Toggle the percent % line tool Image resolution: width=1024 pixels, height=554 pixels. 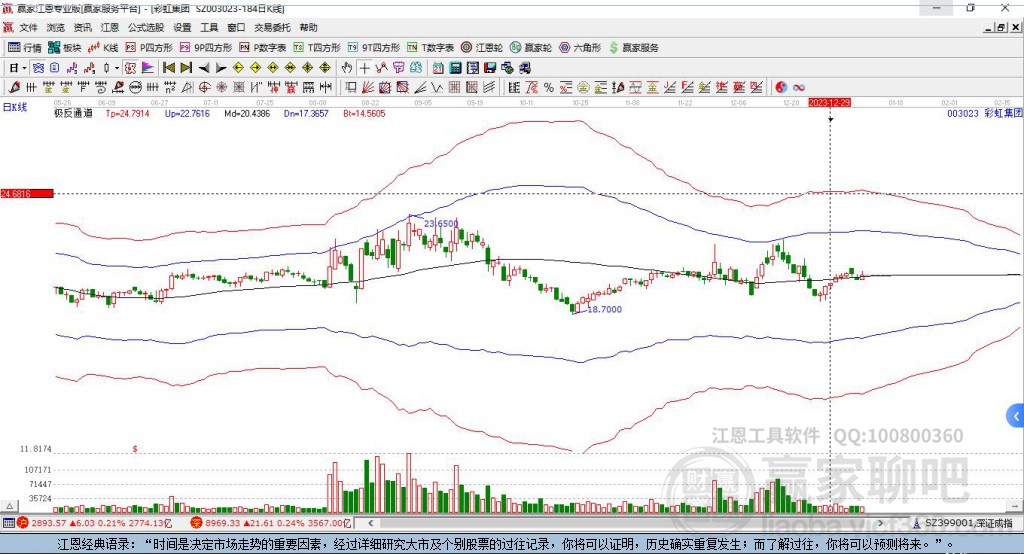(549, 87)
